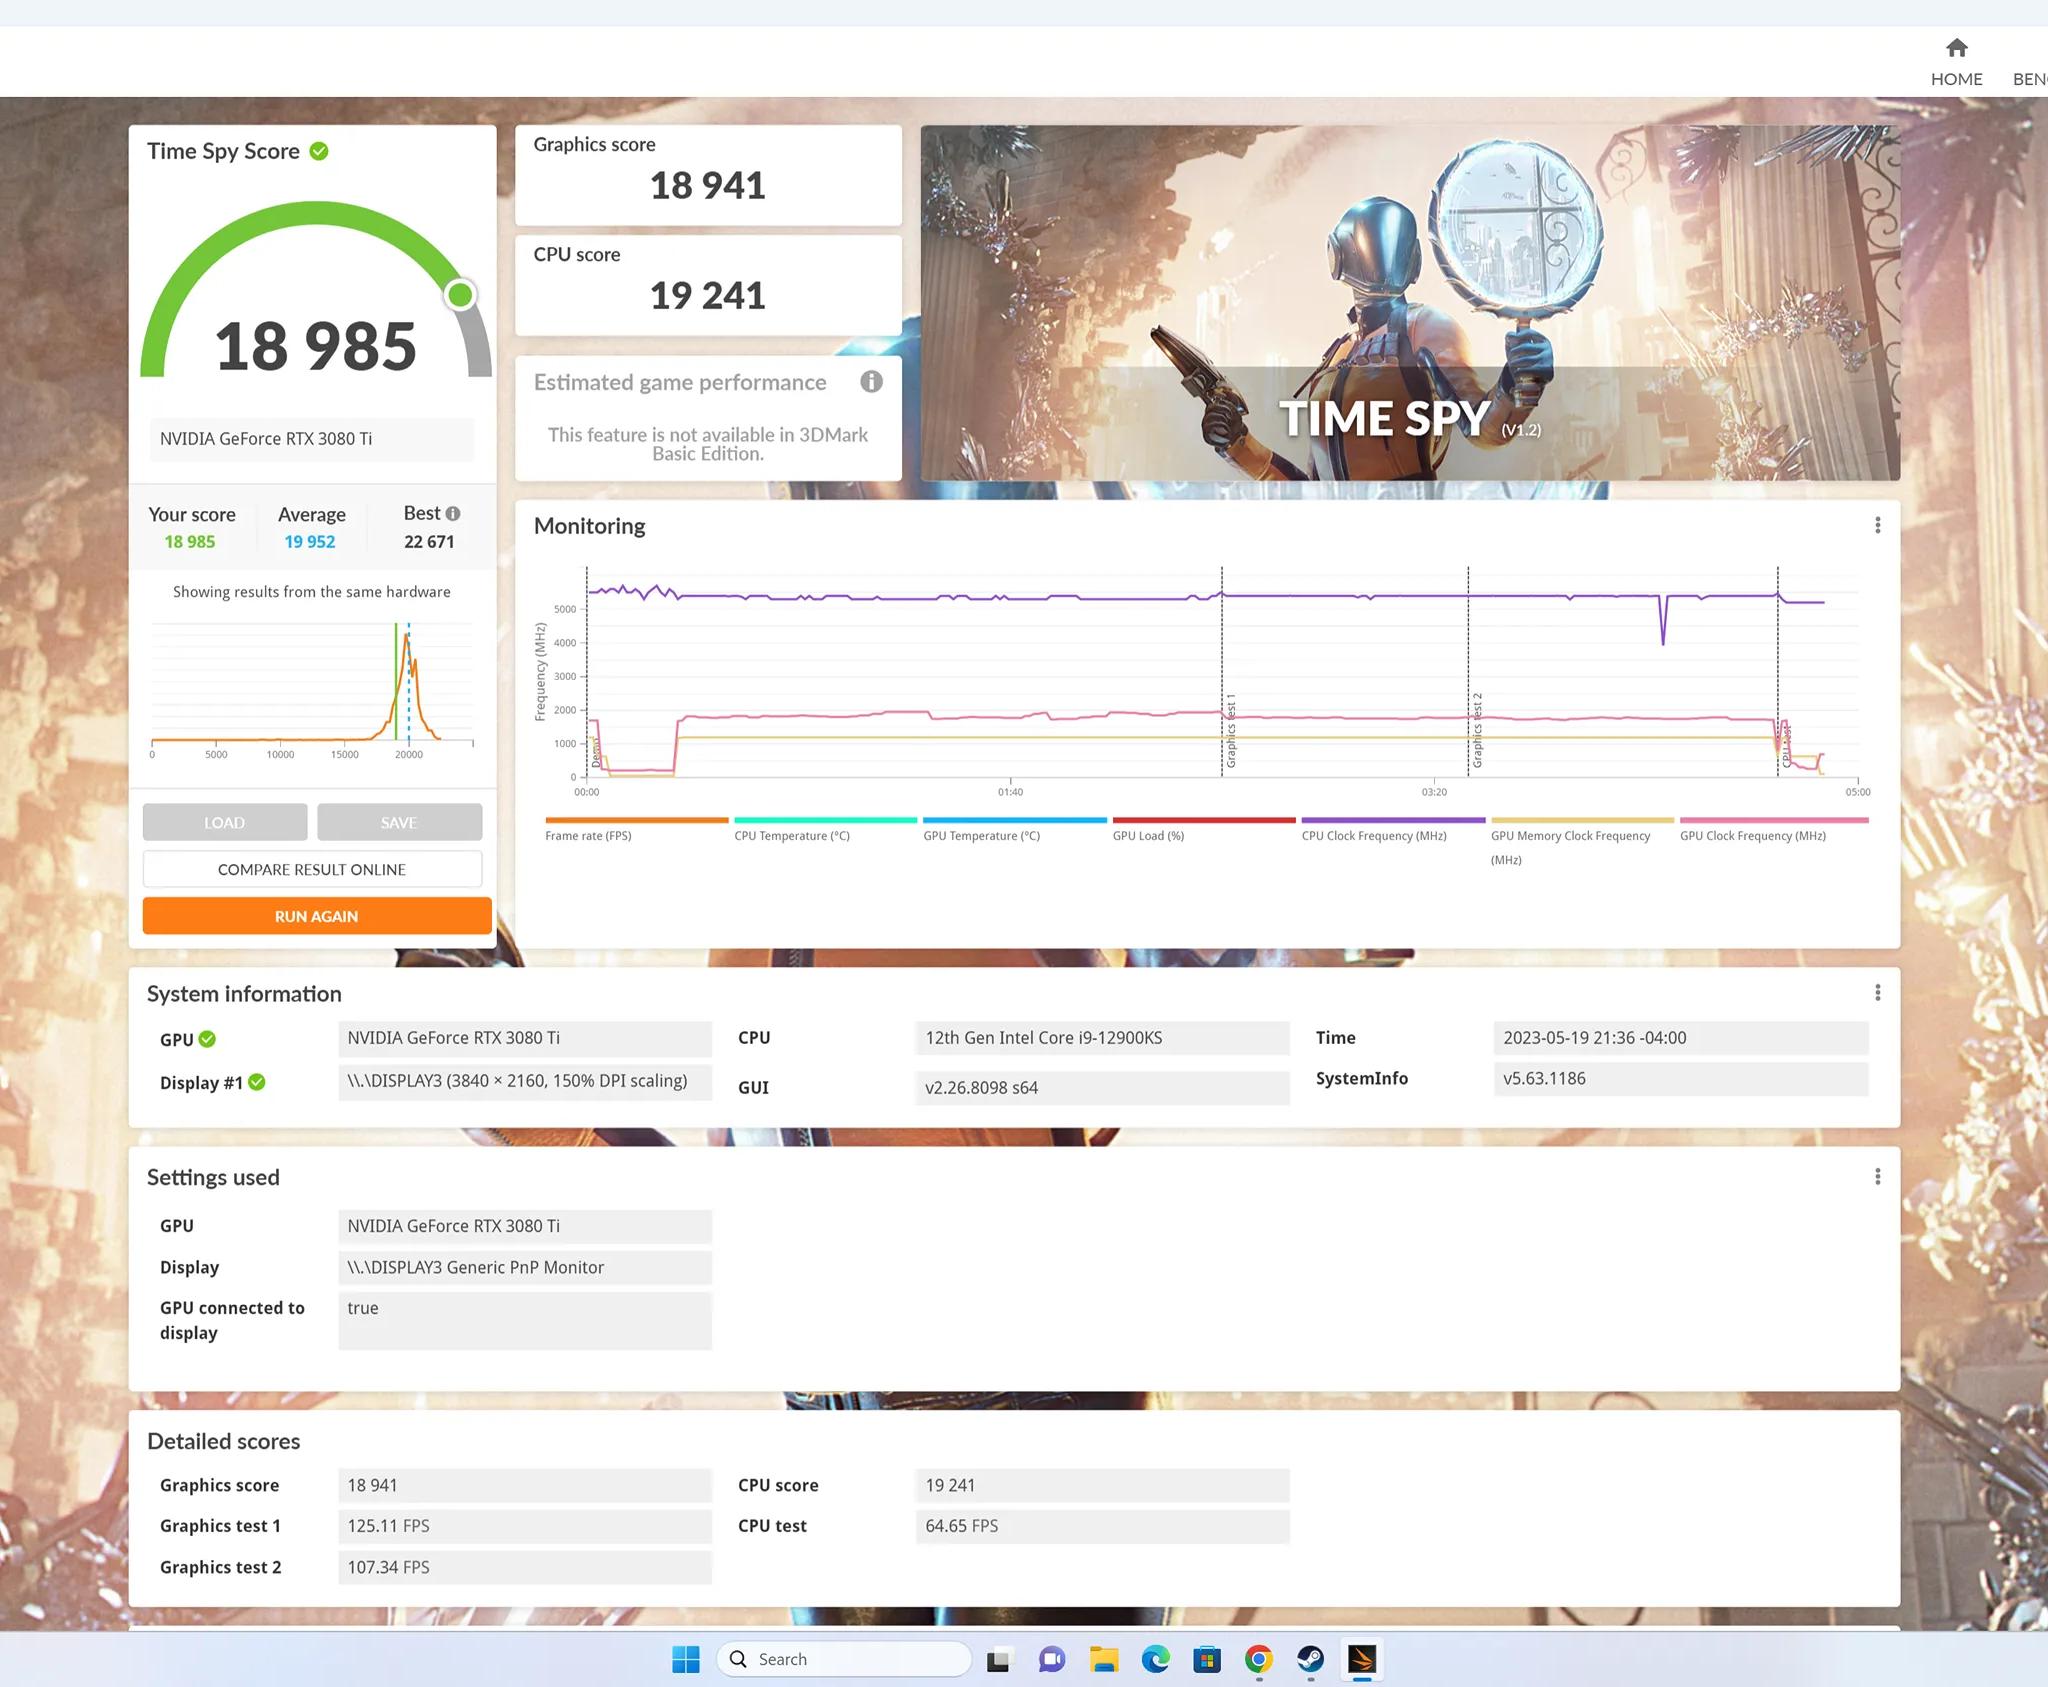Click Average score 19 952 value

pyautogui.click(x=310, y=542)
